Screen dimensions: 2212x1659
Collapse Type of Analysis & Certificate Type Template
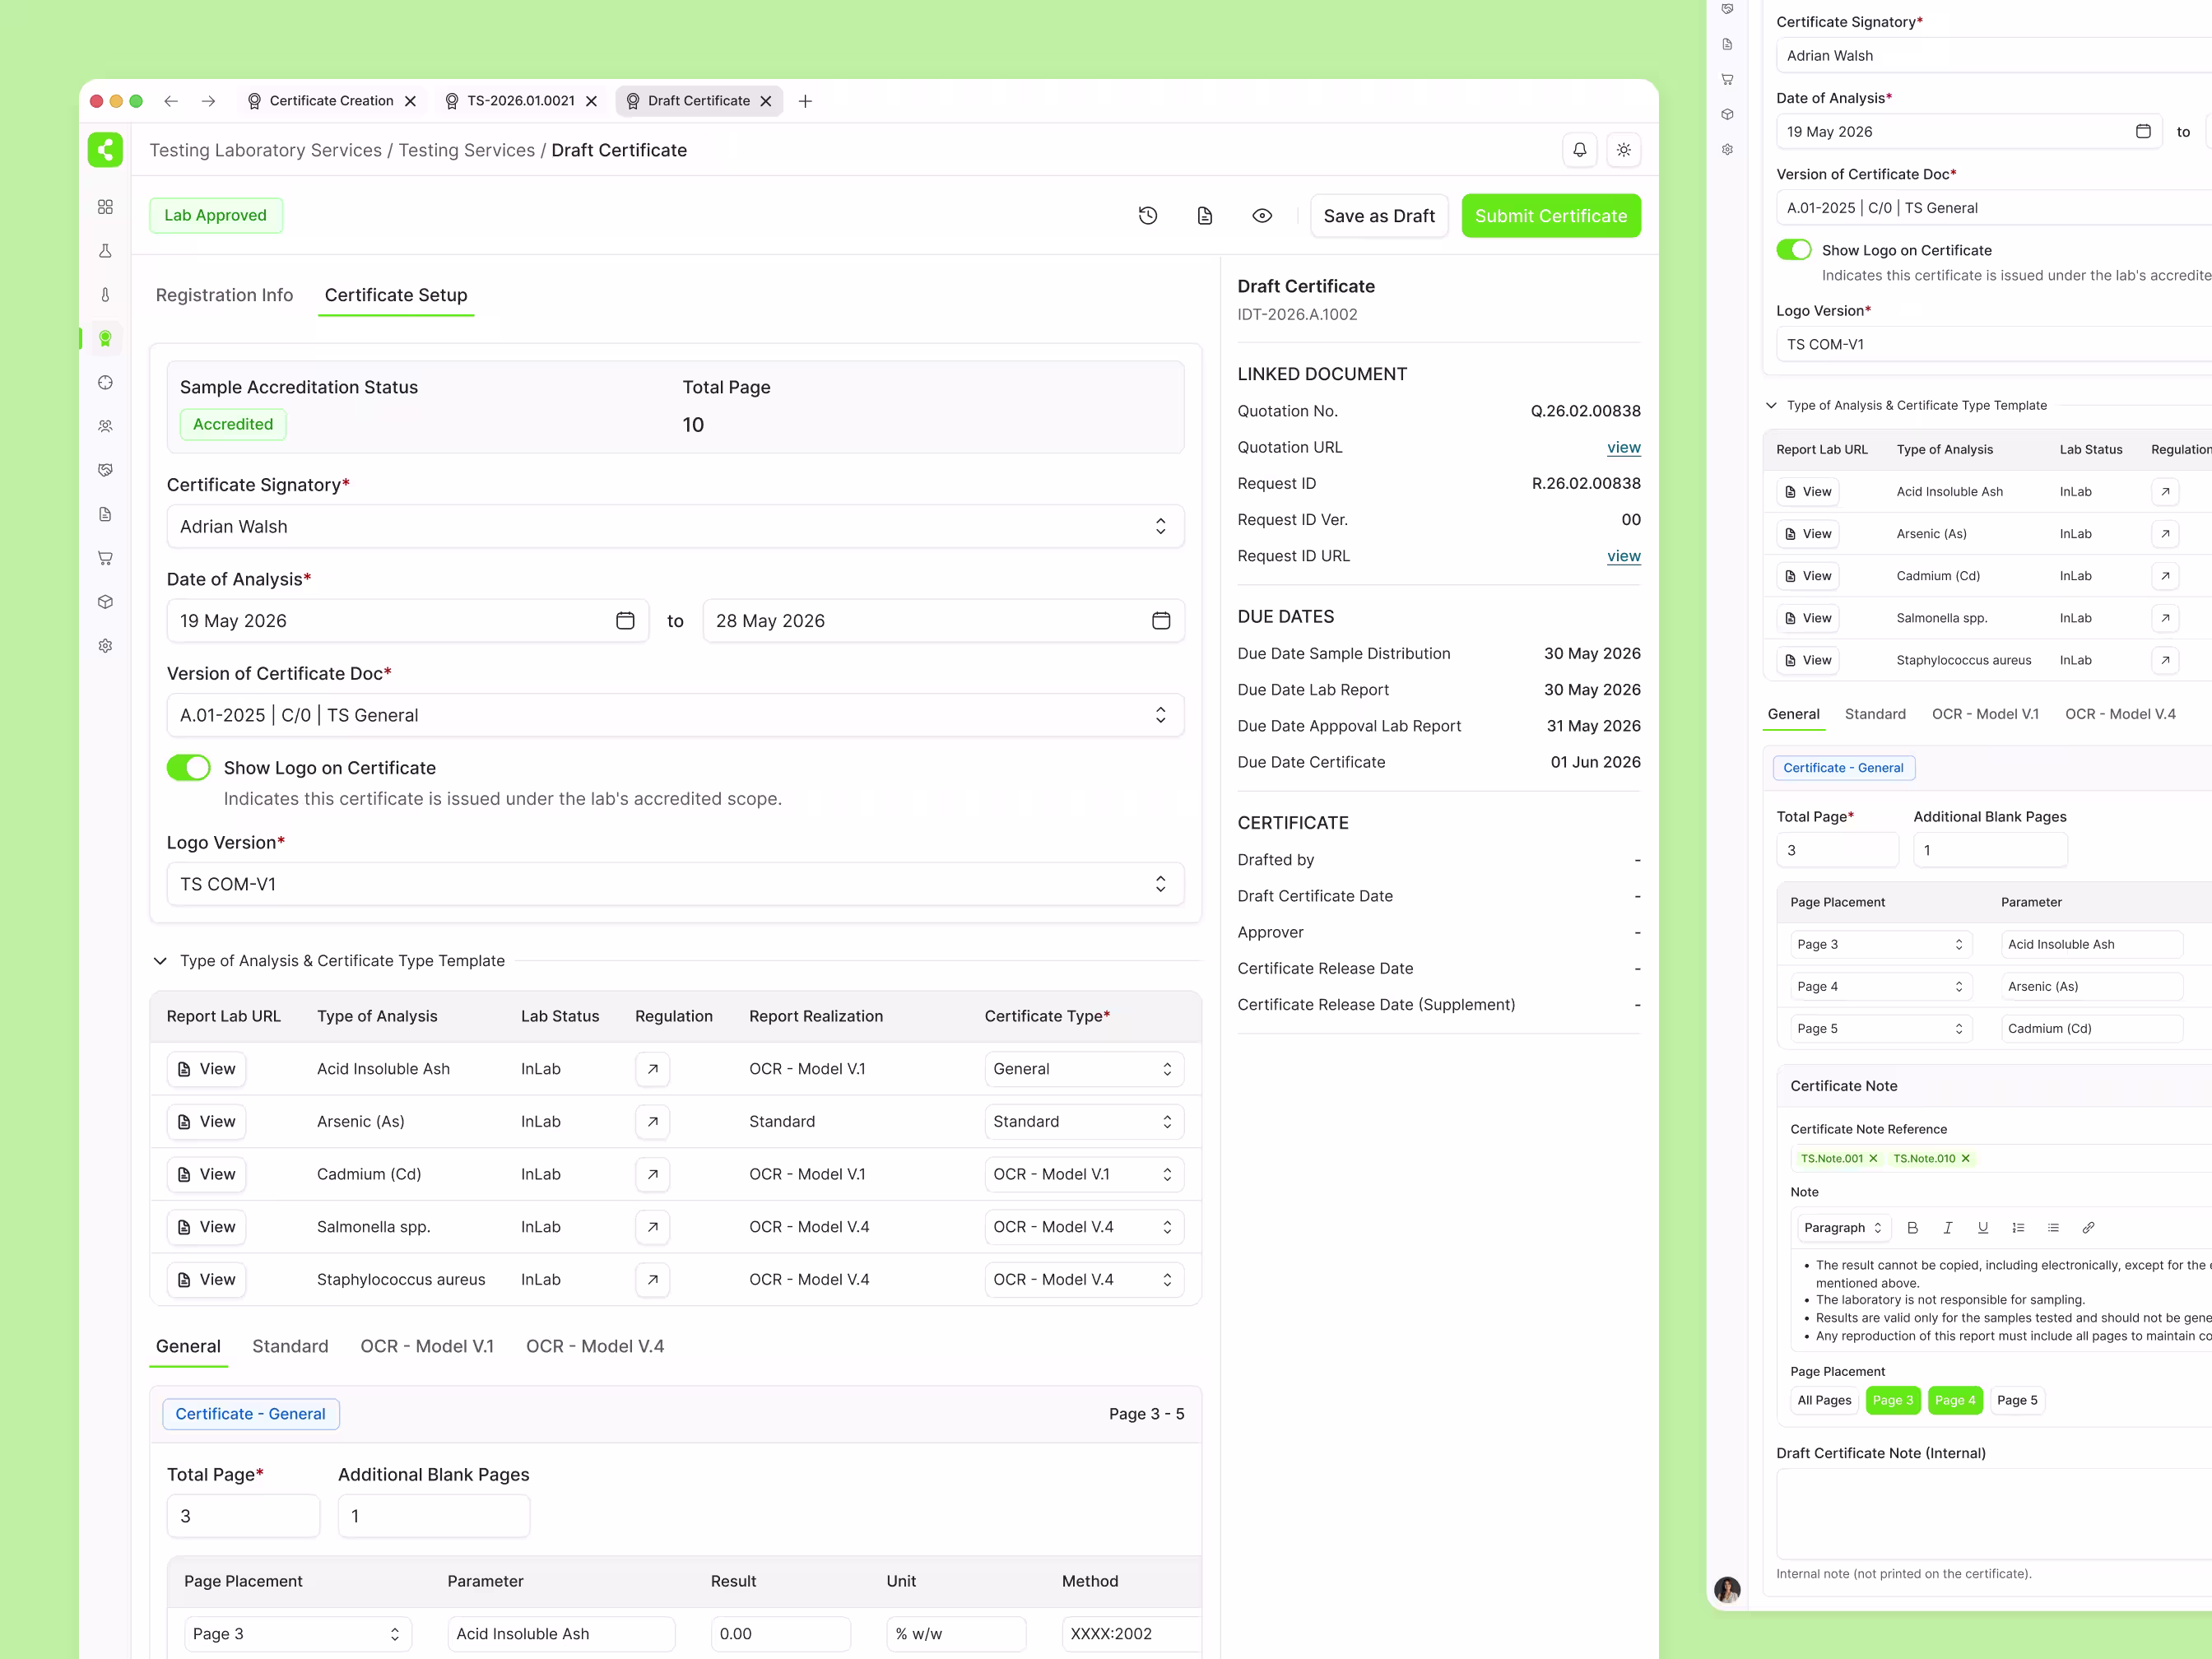pos(160,961)
